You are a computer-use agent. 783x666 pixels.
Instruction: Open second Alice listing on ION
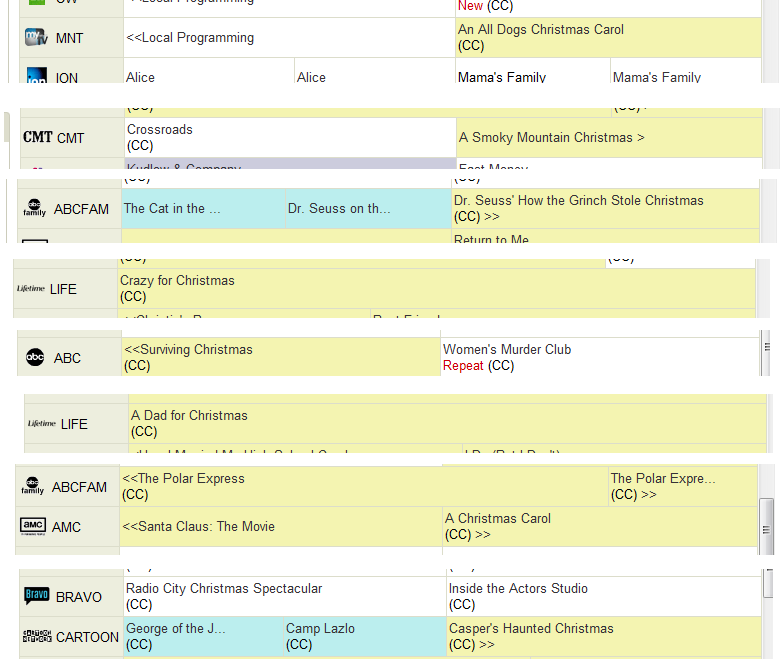pos(375,71)
